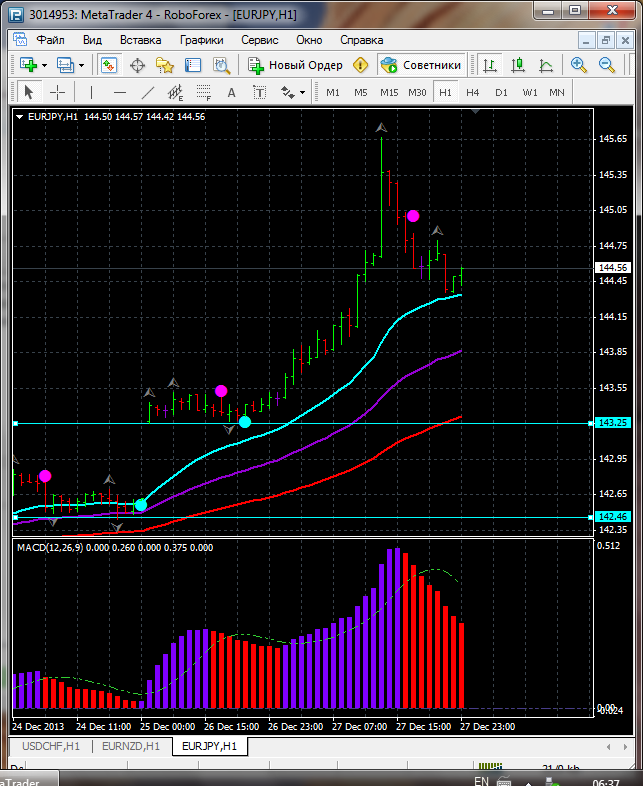Viewport: 643px width, 786px height.
Task: Choose the trendline drawing tool
Action: click(148, 92)
